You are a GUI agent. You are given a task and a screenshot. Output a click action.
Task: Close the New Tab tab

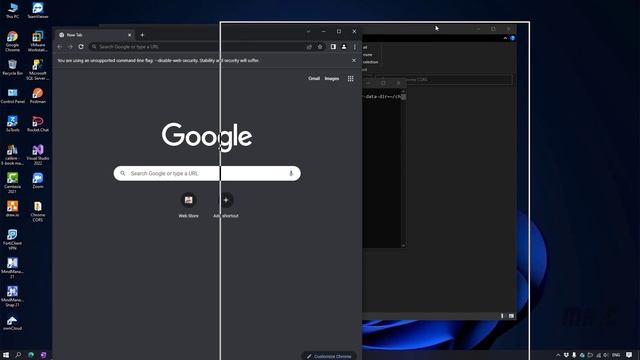pos(129,35)
